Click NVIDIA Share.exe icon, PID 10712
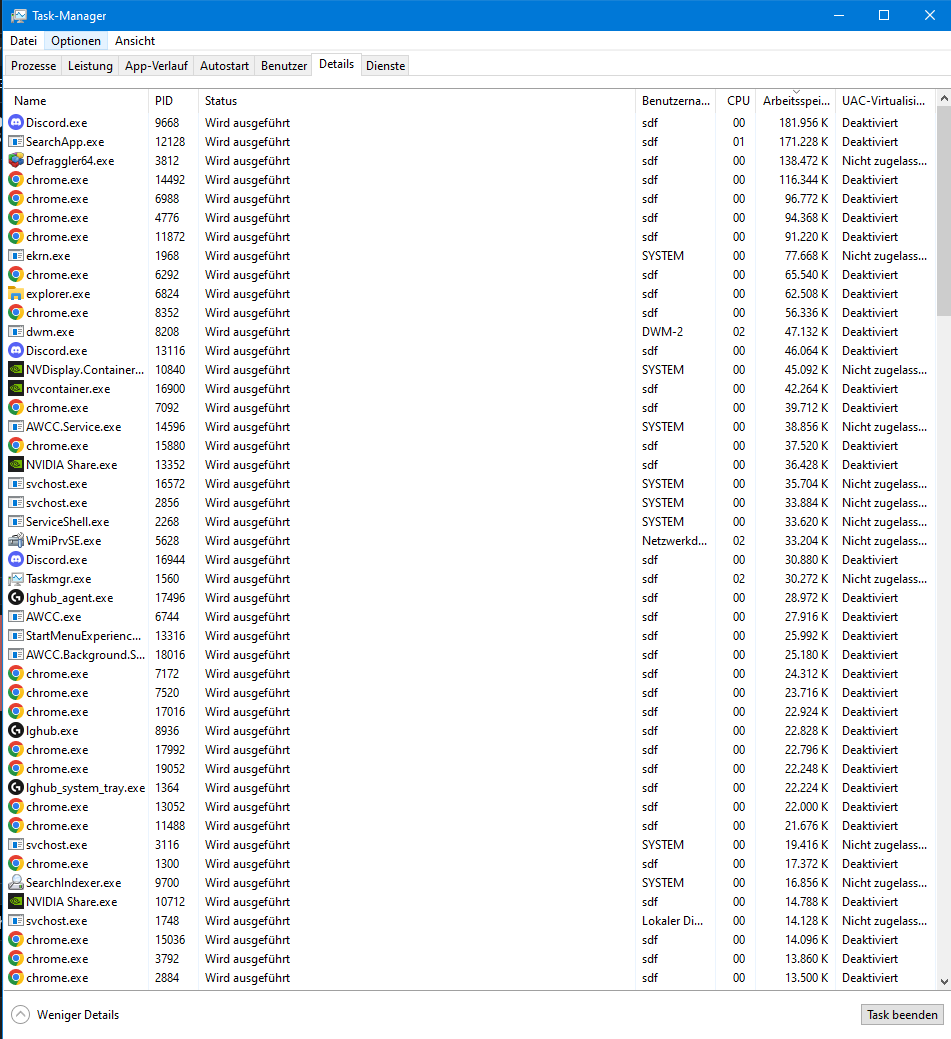This screenshot has height=1039, width=951. [16, 902]
